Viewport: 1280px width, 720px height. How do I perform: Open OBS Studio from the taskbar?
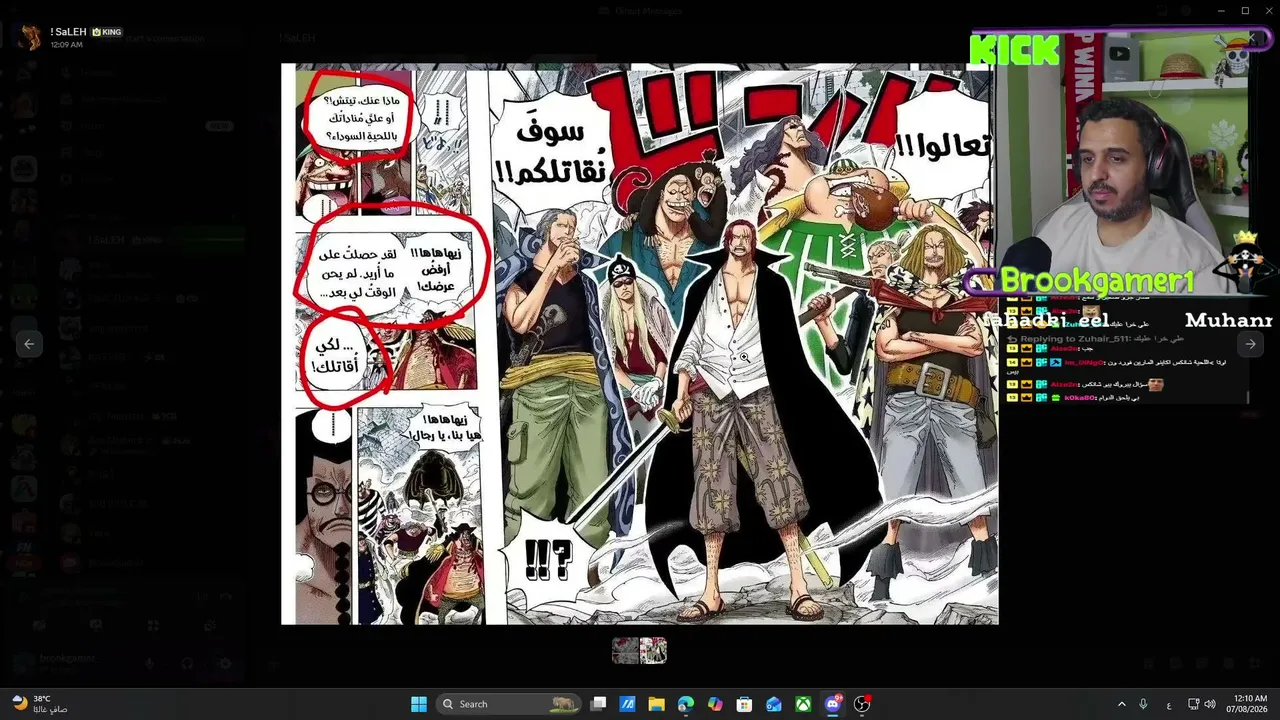point(862,704)
